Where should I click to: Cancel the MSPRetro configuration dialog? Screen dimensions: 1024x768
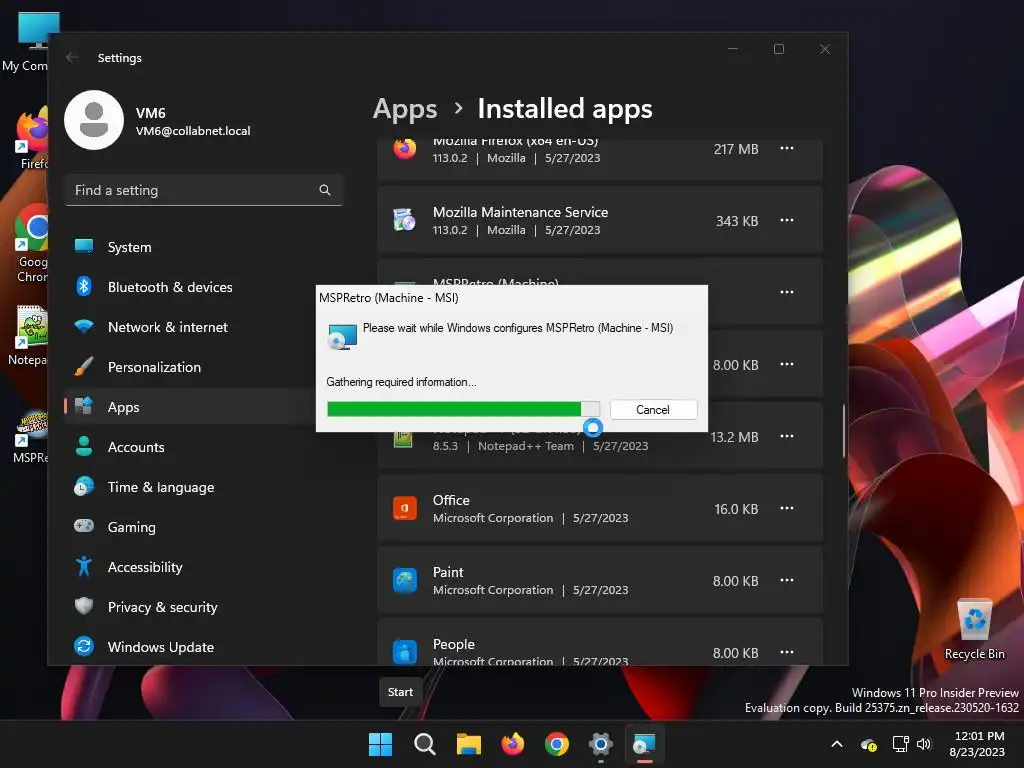click(653, 409)
